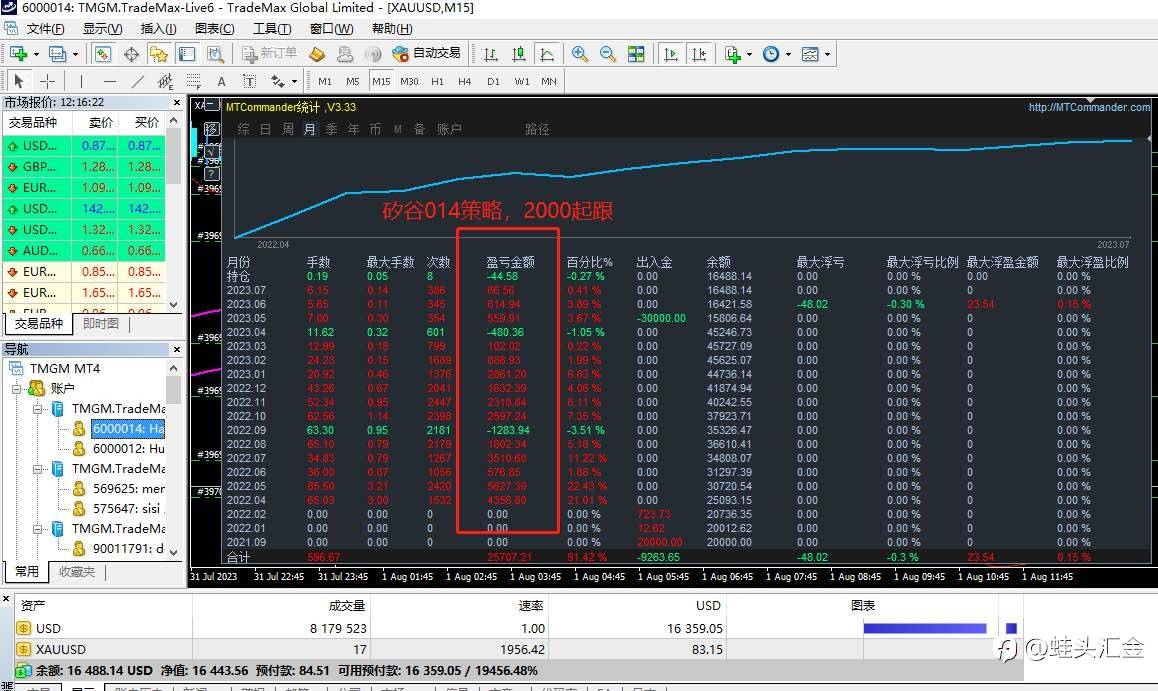The height and width of the screenshot is (691, 1158).
Task: Select the crosshair cursor tool
Action: 47,81
